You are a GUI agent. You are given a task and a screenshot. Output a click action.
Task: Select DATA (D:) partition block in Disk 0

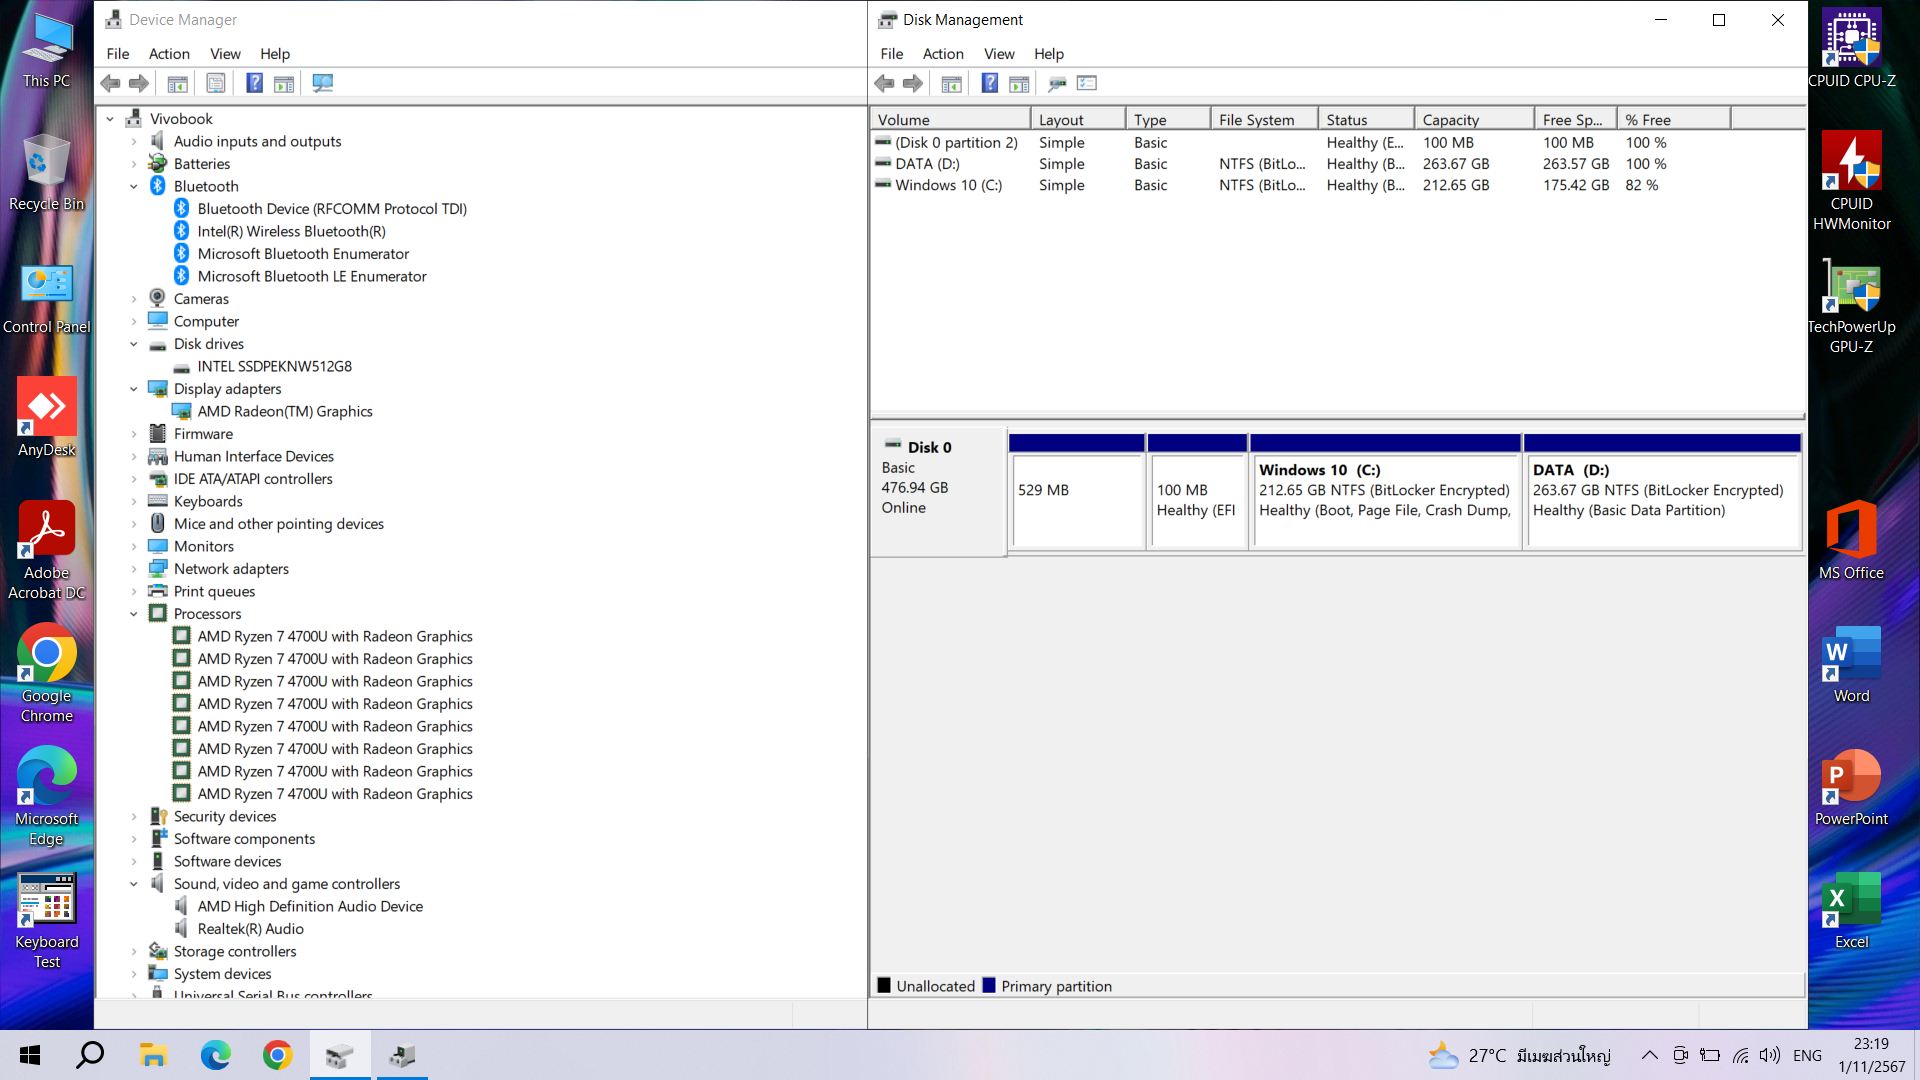[x=1663, y=491]
